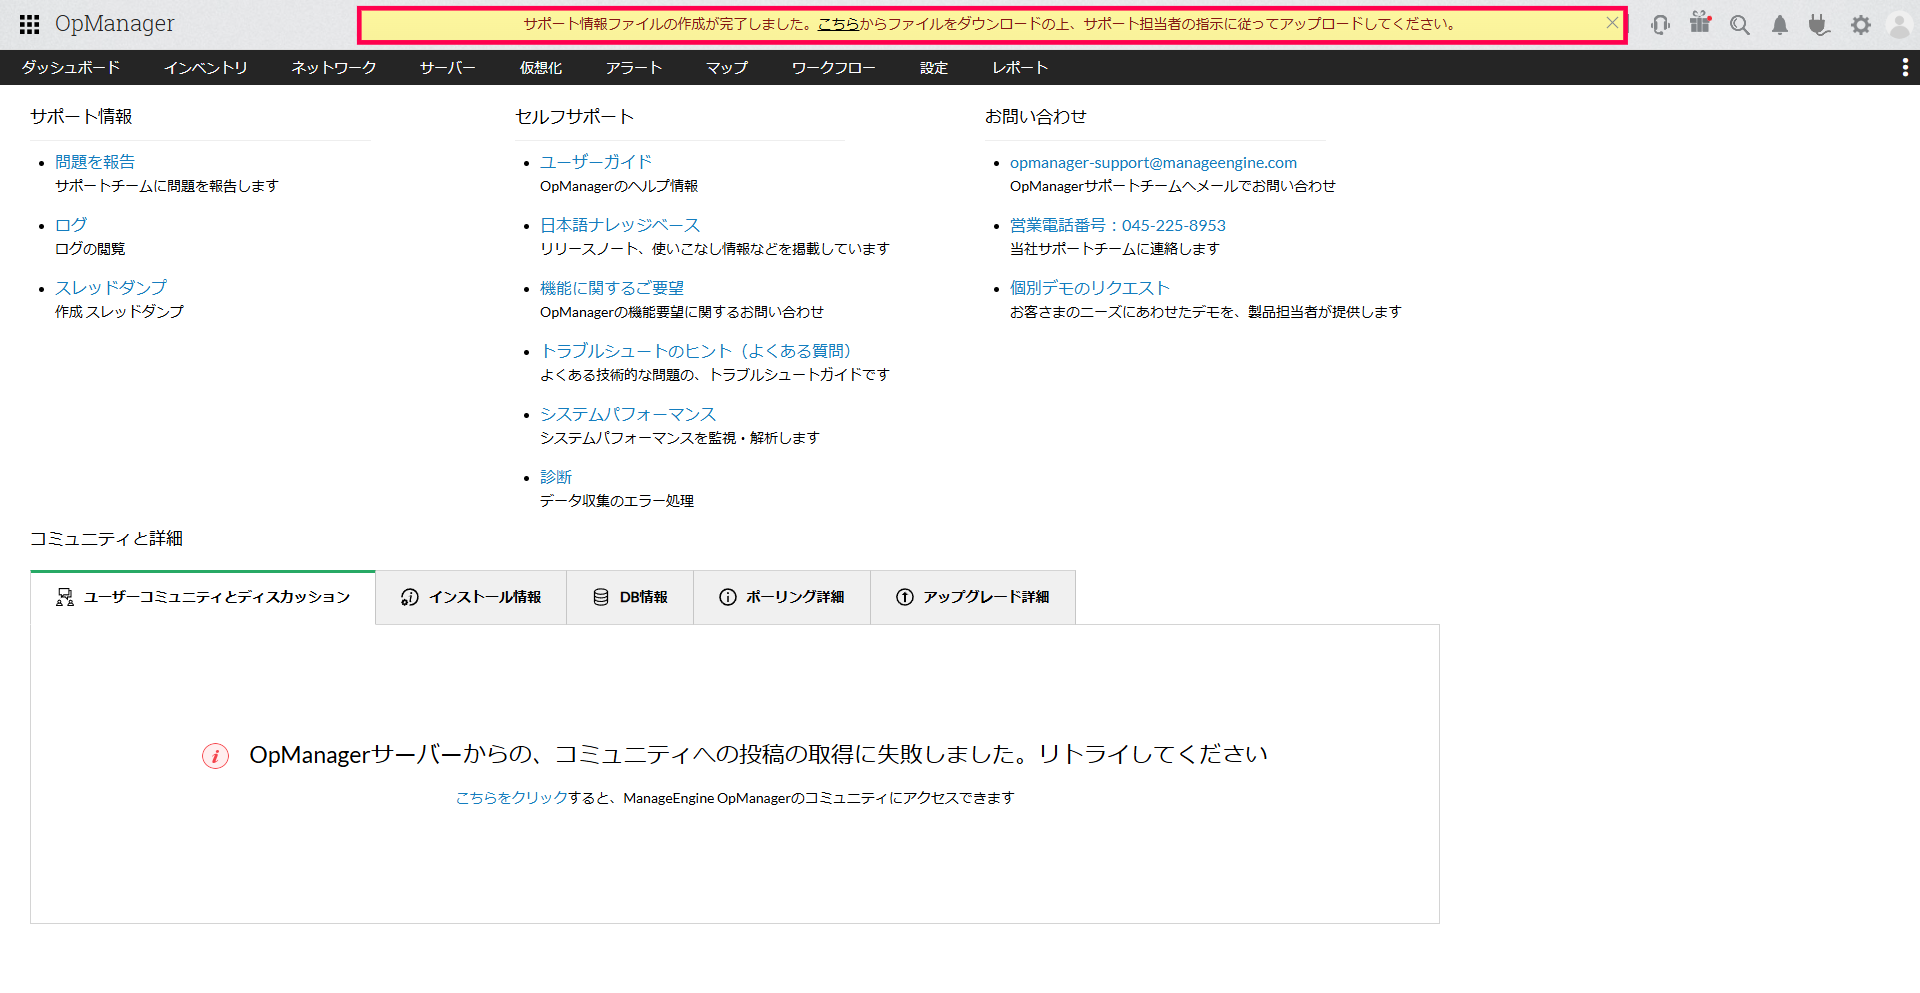Switch to the DB情報 tab
Image resolution: width=1920 pixels, height=993 pixels.
(630, 597)
